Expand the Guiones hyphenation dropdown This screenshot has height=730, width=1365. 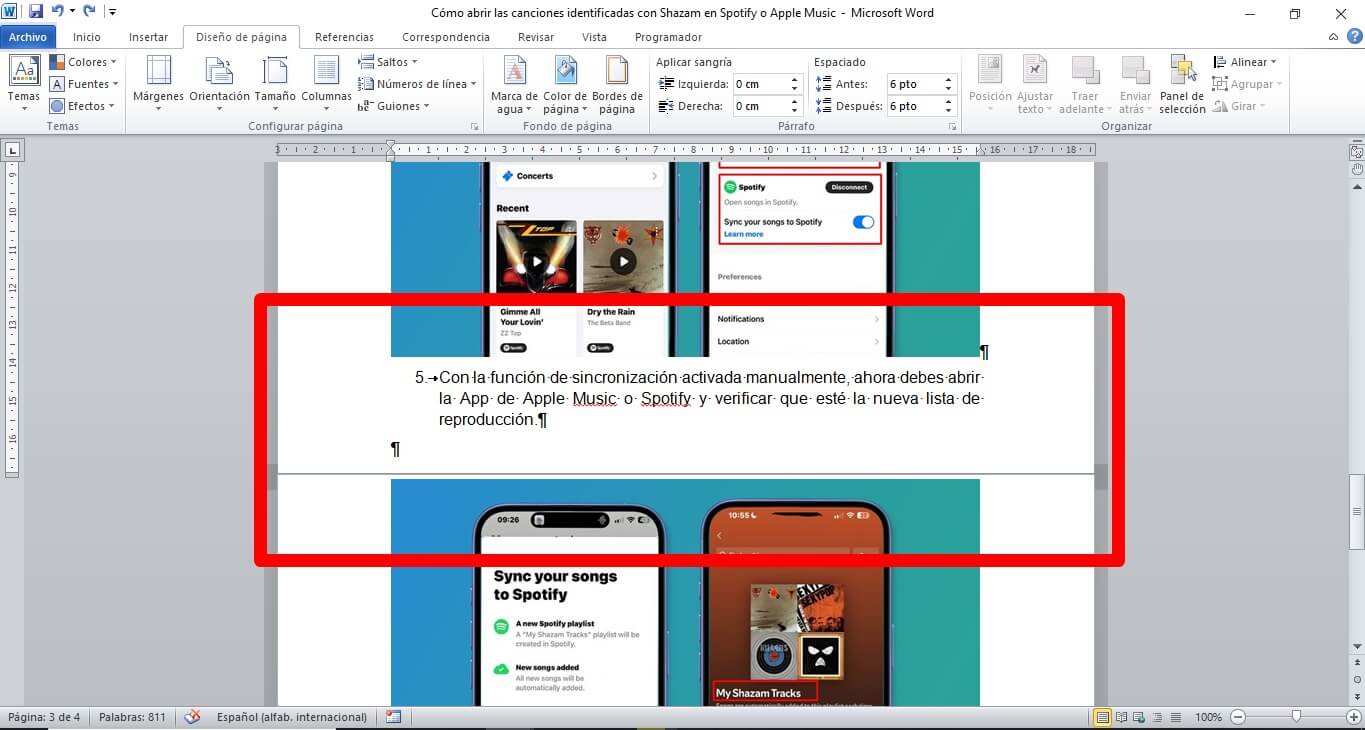pyautogui.click(x=394, y=106)
